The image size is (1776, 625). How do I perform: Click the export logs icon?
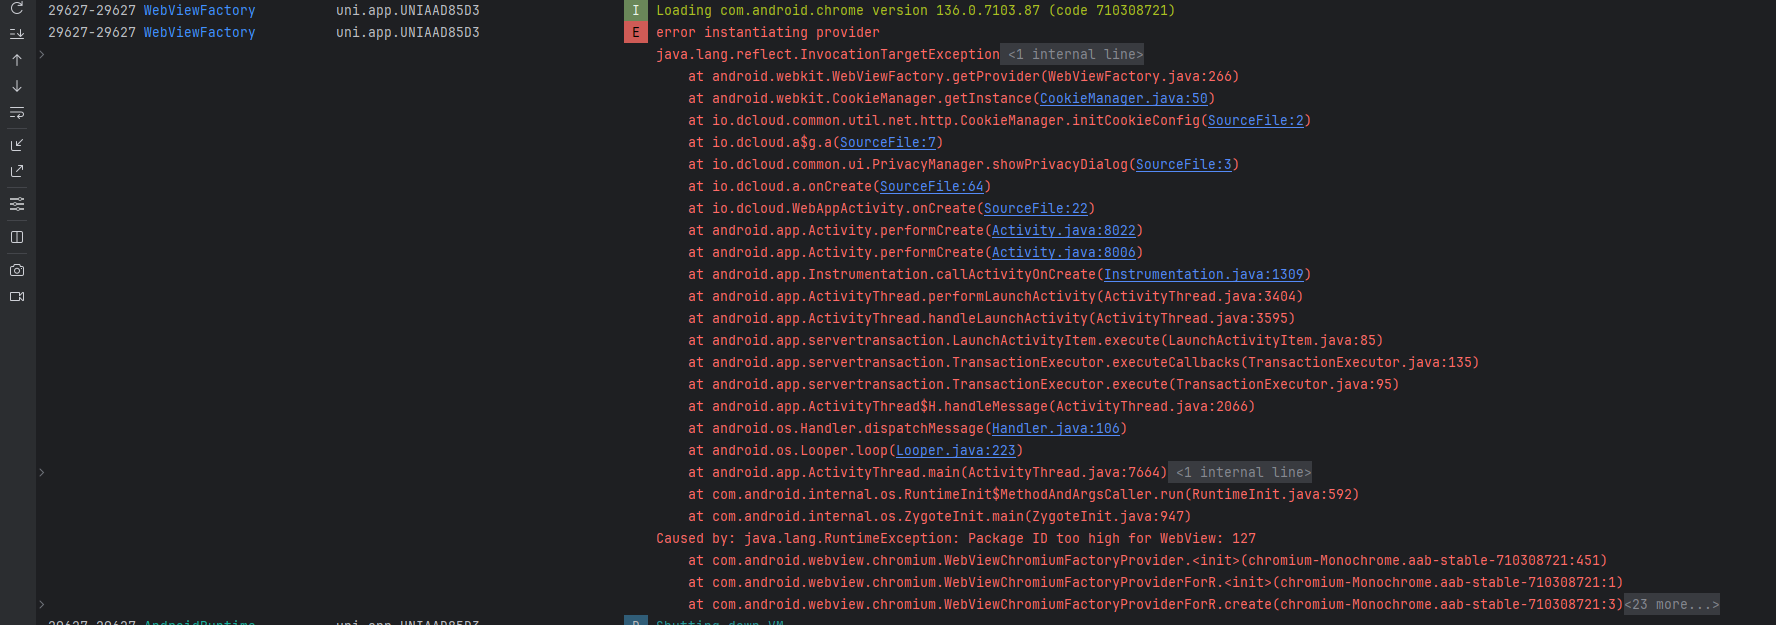pyautogui.click(x=17, y=171)
